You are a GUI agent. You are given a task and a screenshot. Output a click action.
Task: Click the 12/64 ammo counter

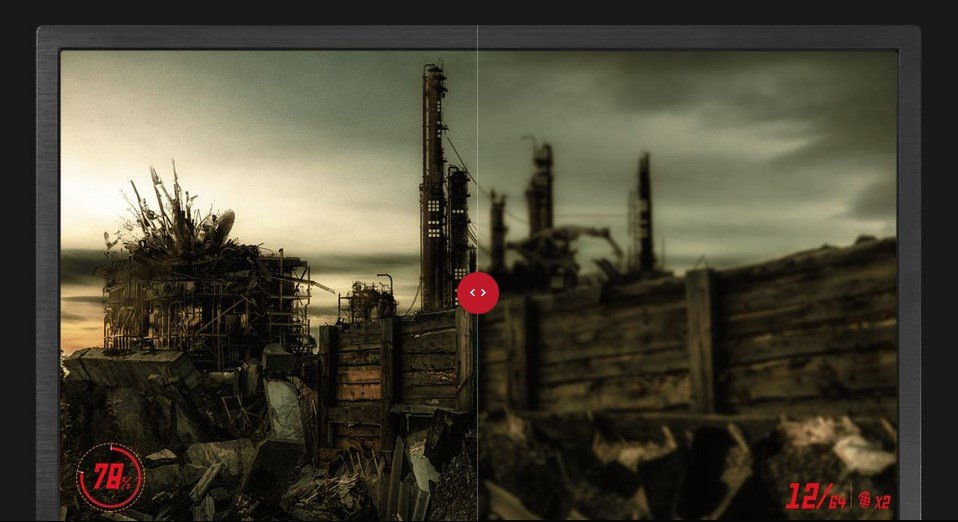815,496
